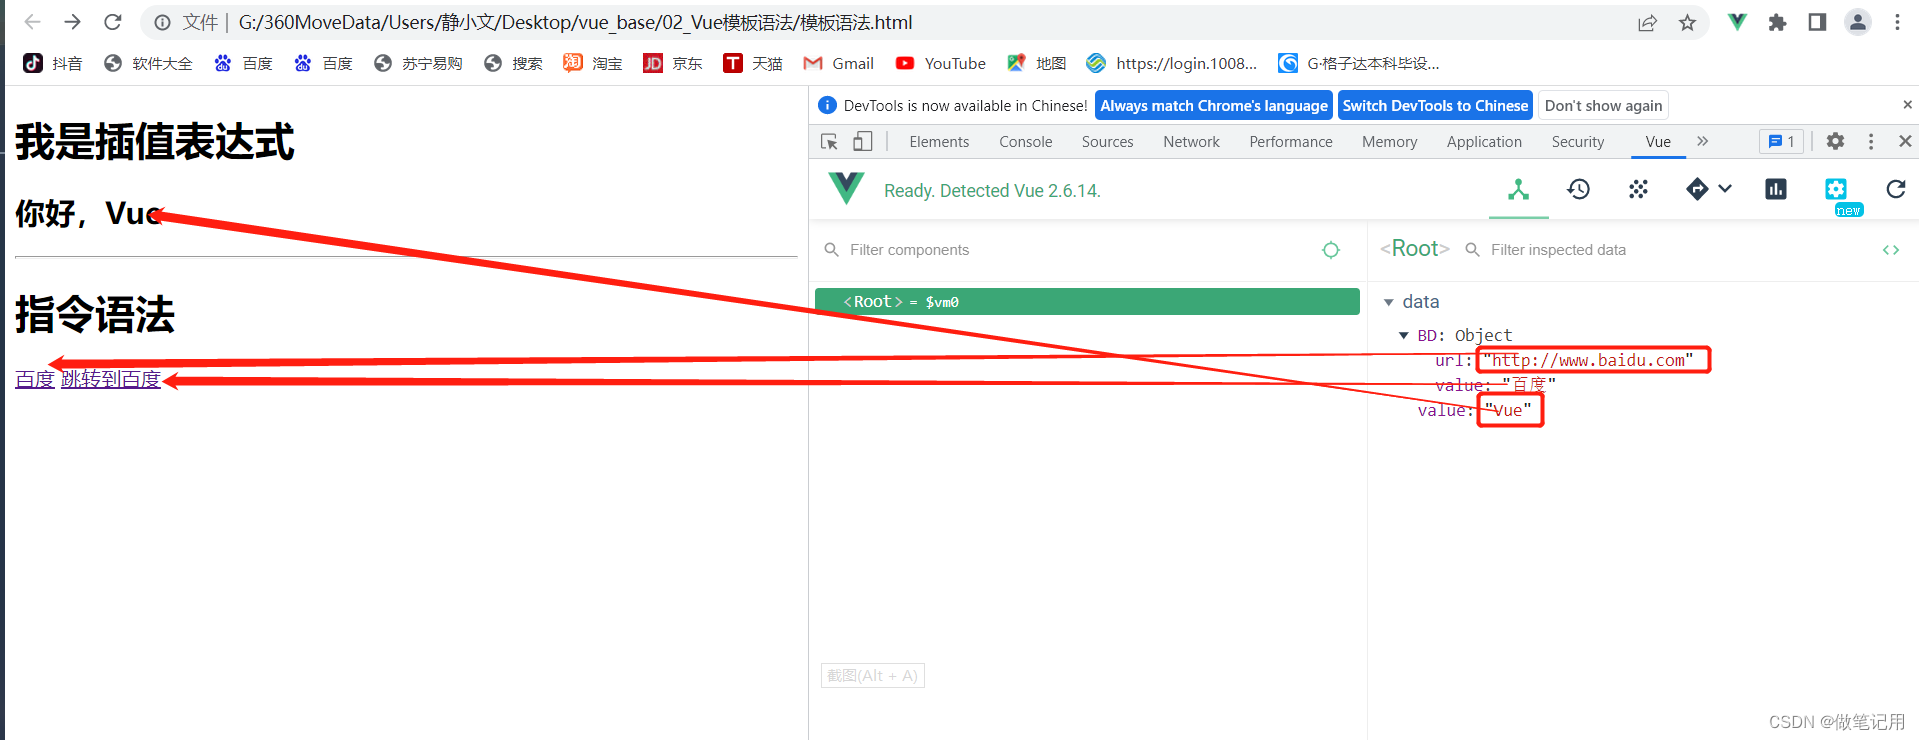The image size is (1919, 740).
Task: Switch to the Security tab
Action: (x=1577, y=142)
